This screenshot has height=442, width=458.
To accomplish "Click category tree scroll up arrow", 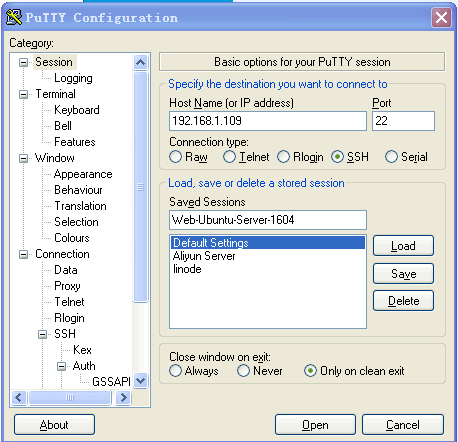I will pos(140,62).
